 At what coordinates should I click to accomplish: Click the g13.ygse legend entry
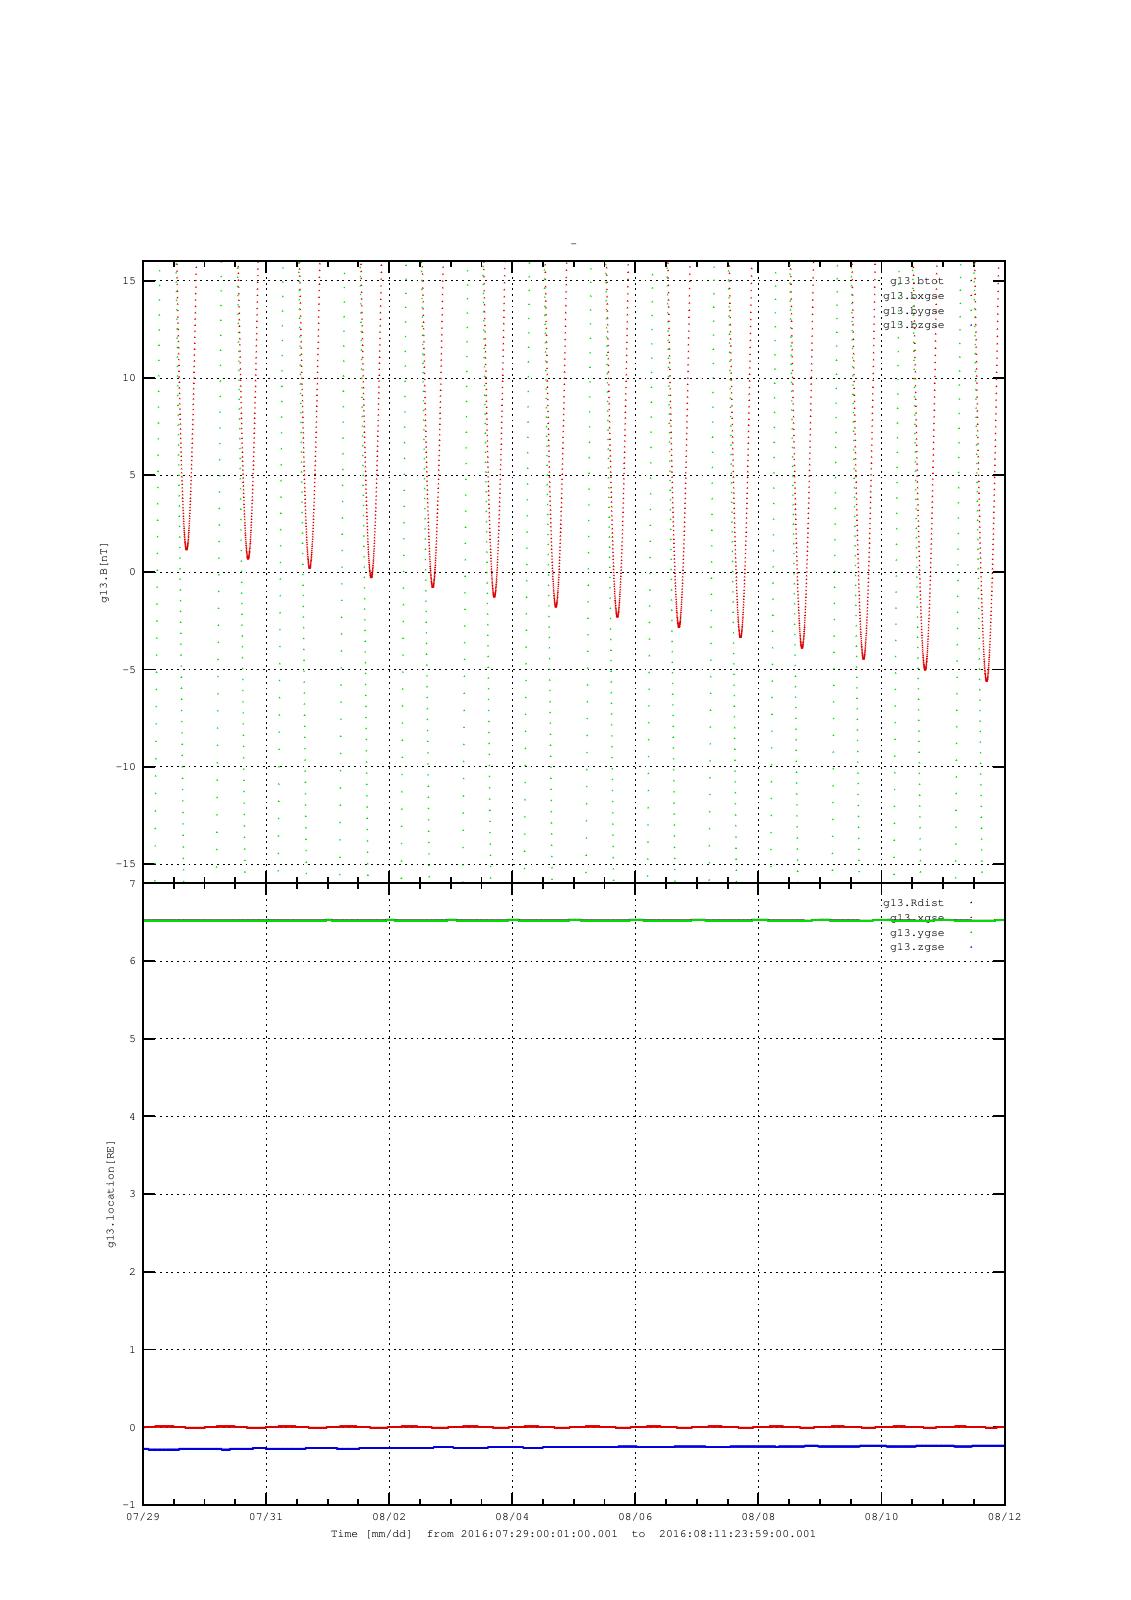[x=917, y=932]
